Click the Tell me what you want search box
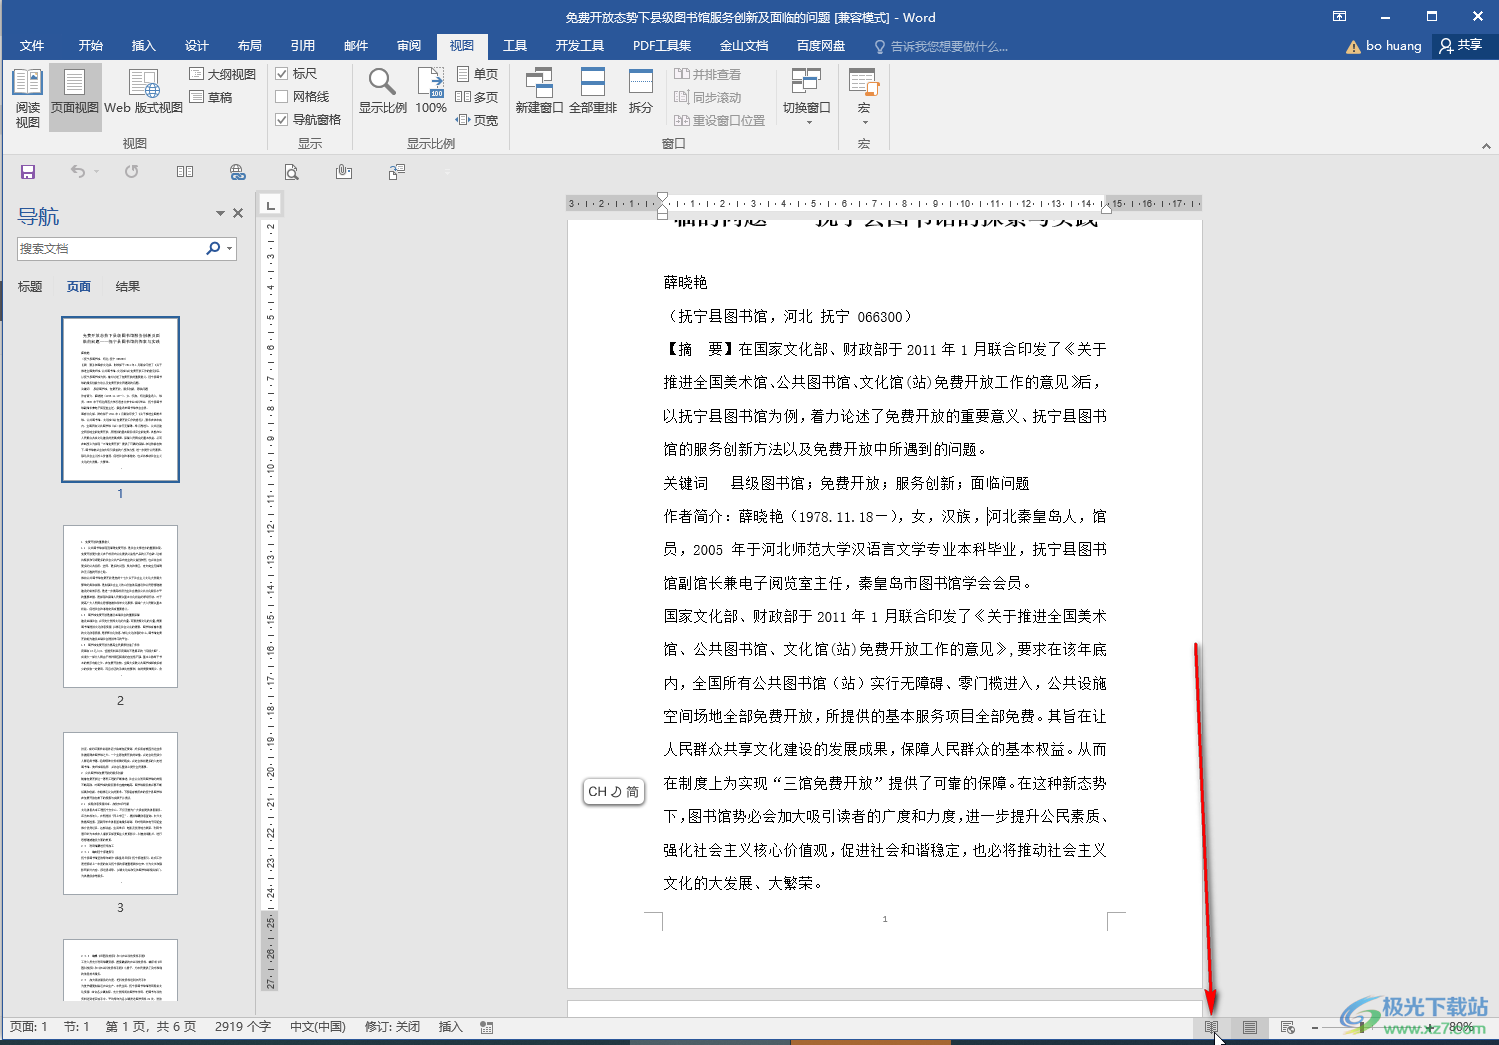1499x1045 pixels. pos(941,46)
